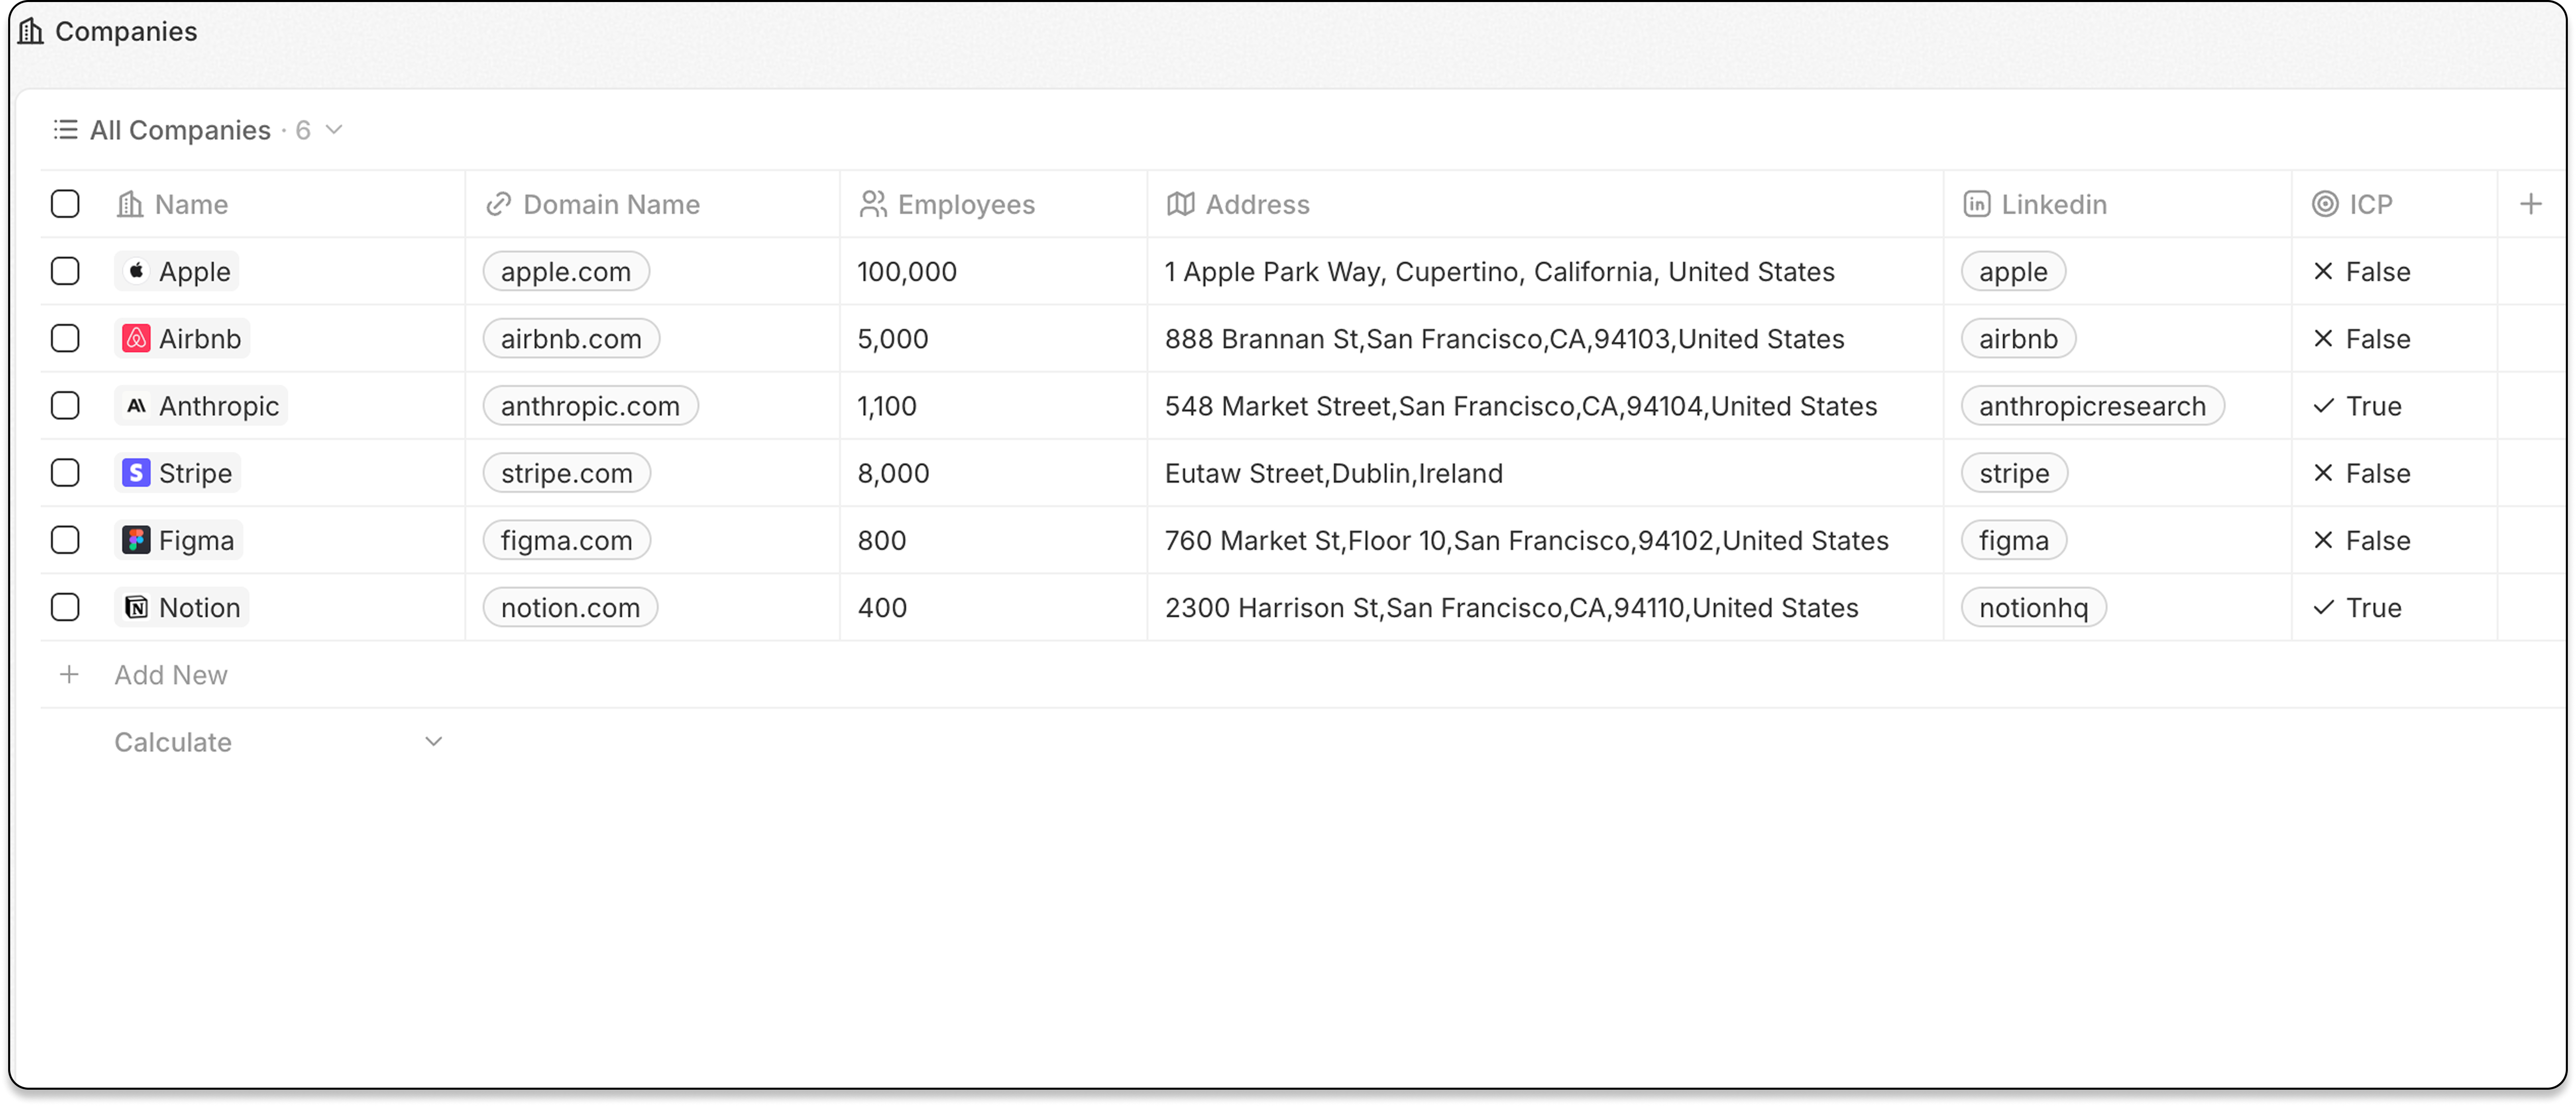Click the Stripe logo icon

tap(136, 473)
